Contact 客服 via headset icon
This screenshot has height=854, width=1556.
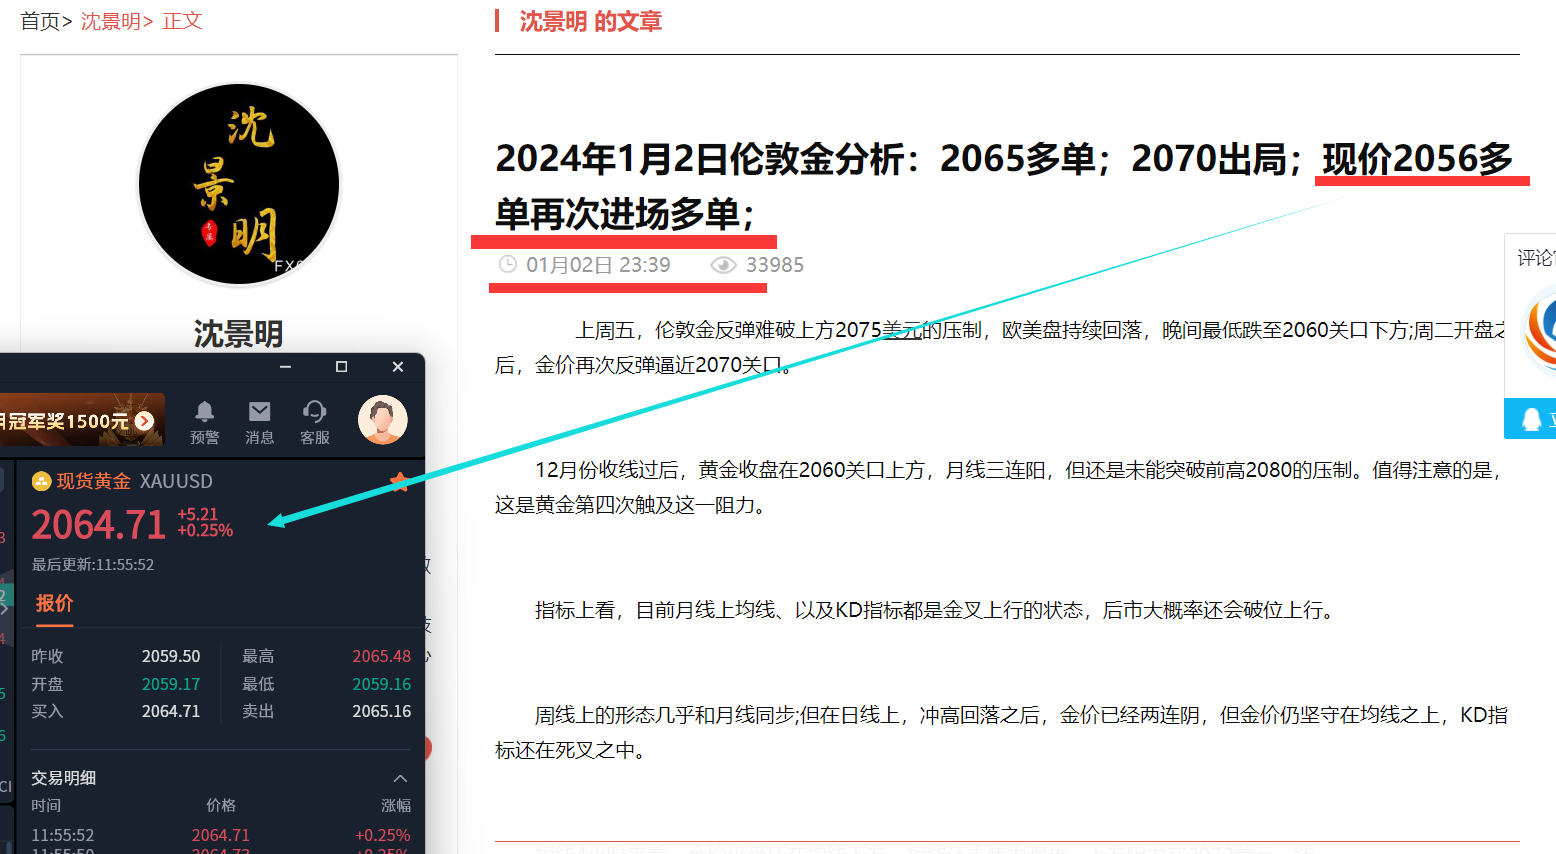click(x=314, y=412)
